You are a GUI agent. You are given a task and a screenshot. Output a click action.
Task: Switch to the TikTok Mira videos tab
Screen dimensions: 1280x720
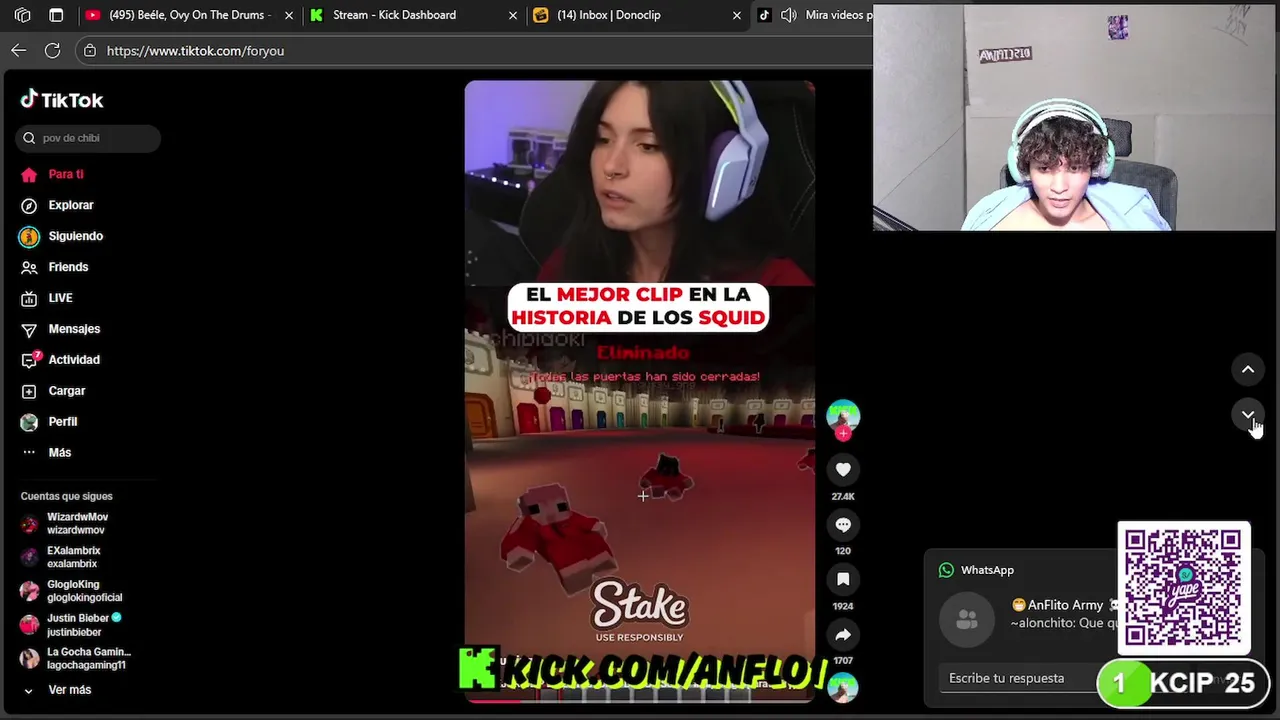(x=838, y=15)
